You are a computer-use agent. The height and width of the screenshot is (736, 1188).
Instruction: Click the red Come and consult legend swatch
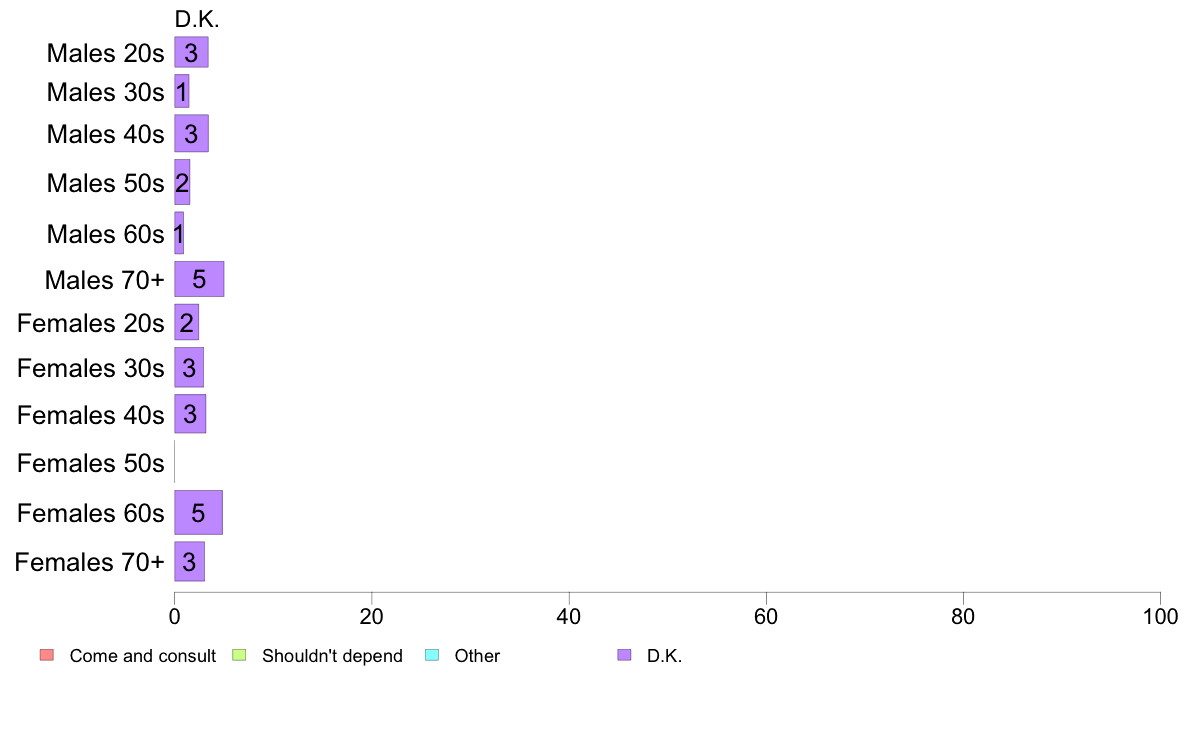tap(47, 655)
